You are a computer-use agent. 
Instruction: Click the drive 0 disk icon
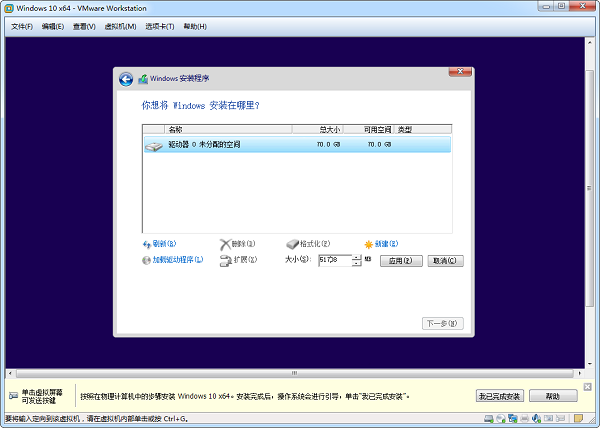154,146
